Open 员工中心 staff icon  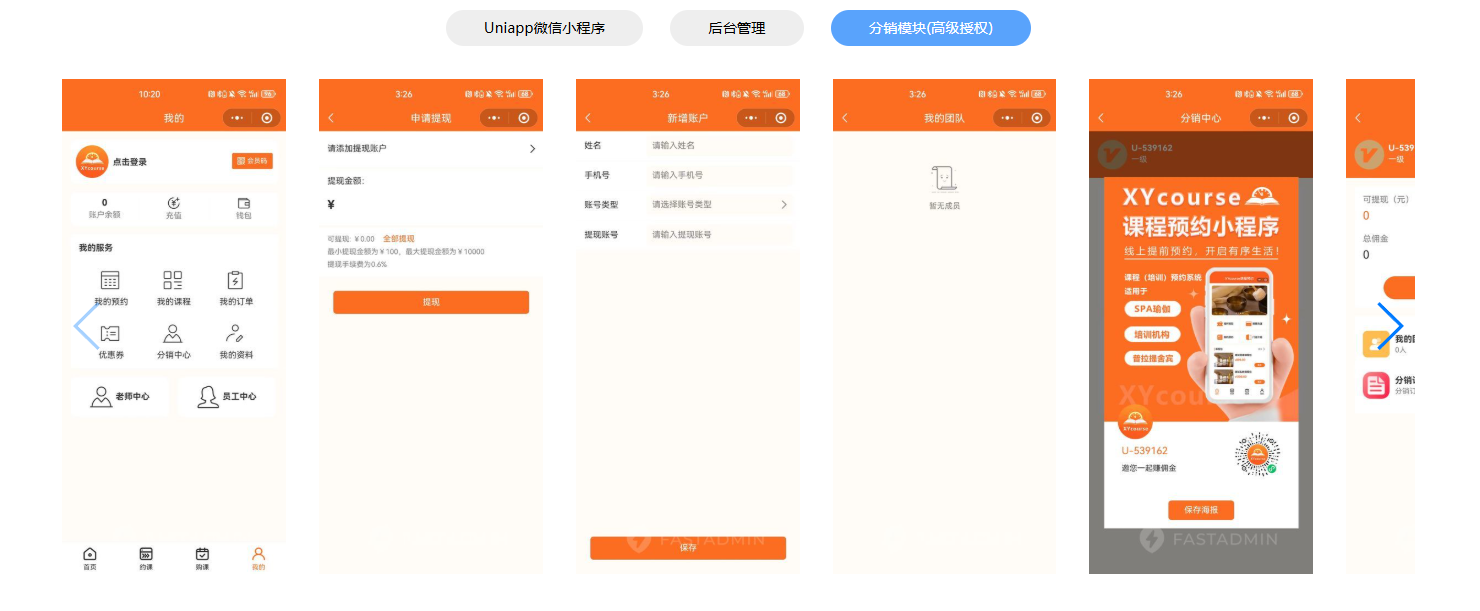(208, 397)
